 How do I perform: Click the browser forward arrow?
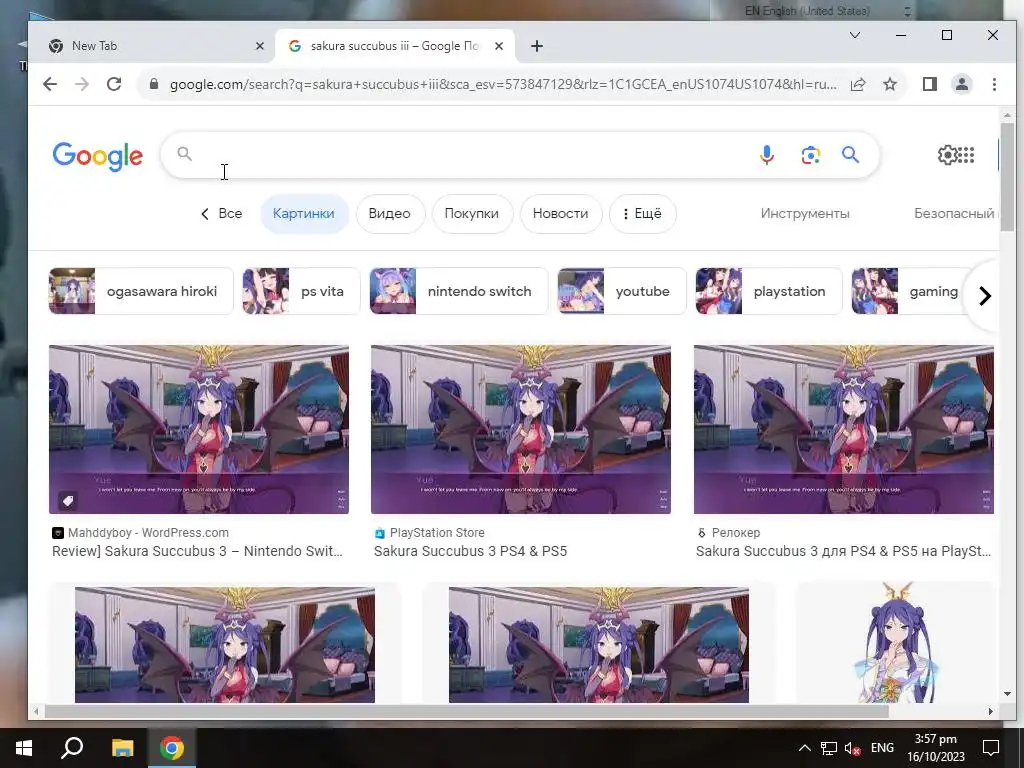[82, 84]
